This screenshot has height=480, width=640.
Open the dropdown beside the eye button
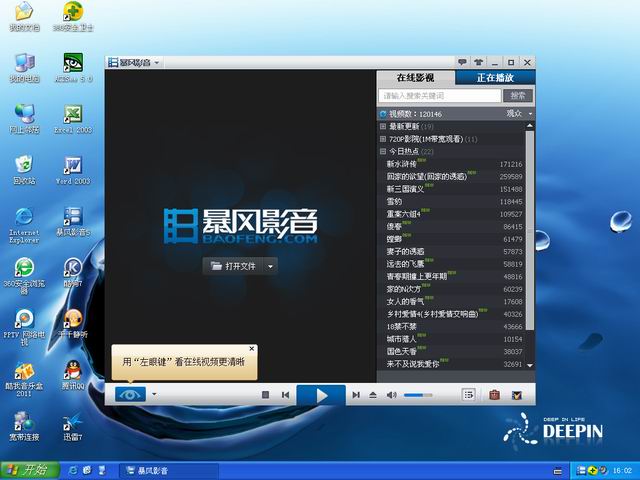coord(154,394)
